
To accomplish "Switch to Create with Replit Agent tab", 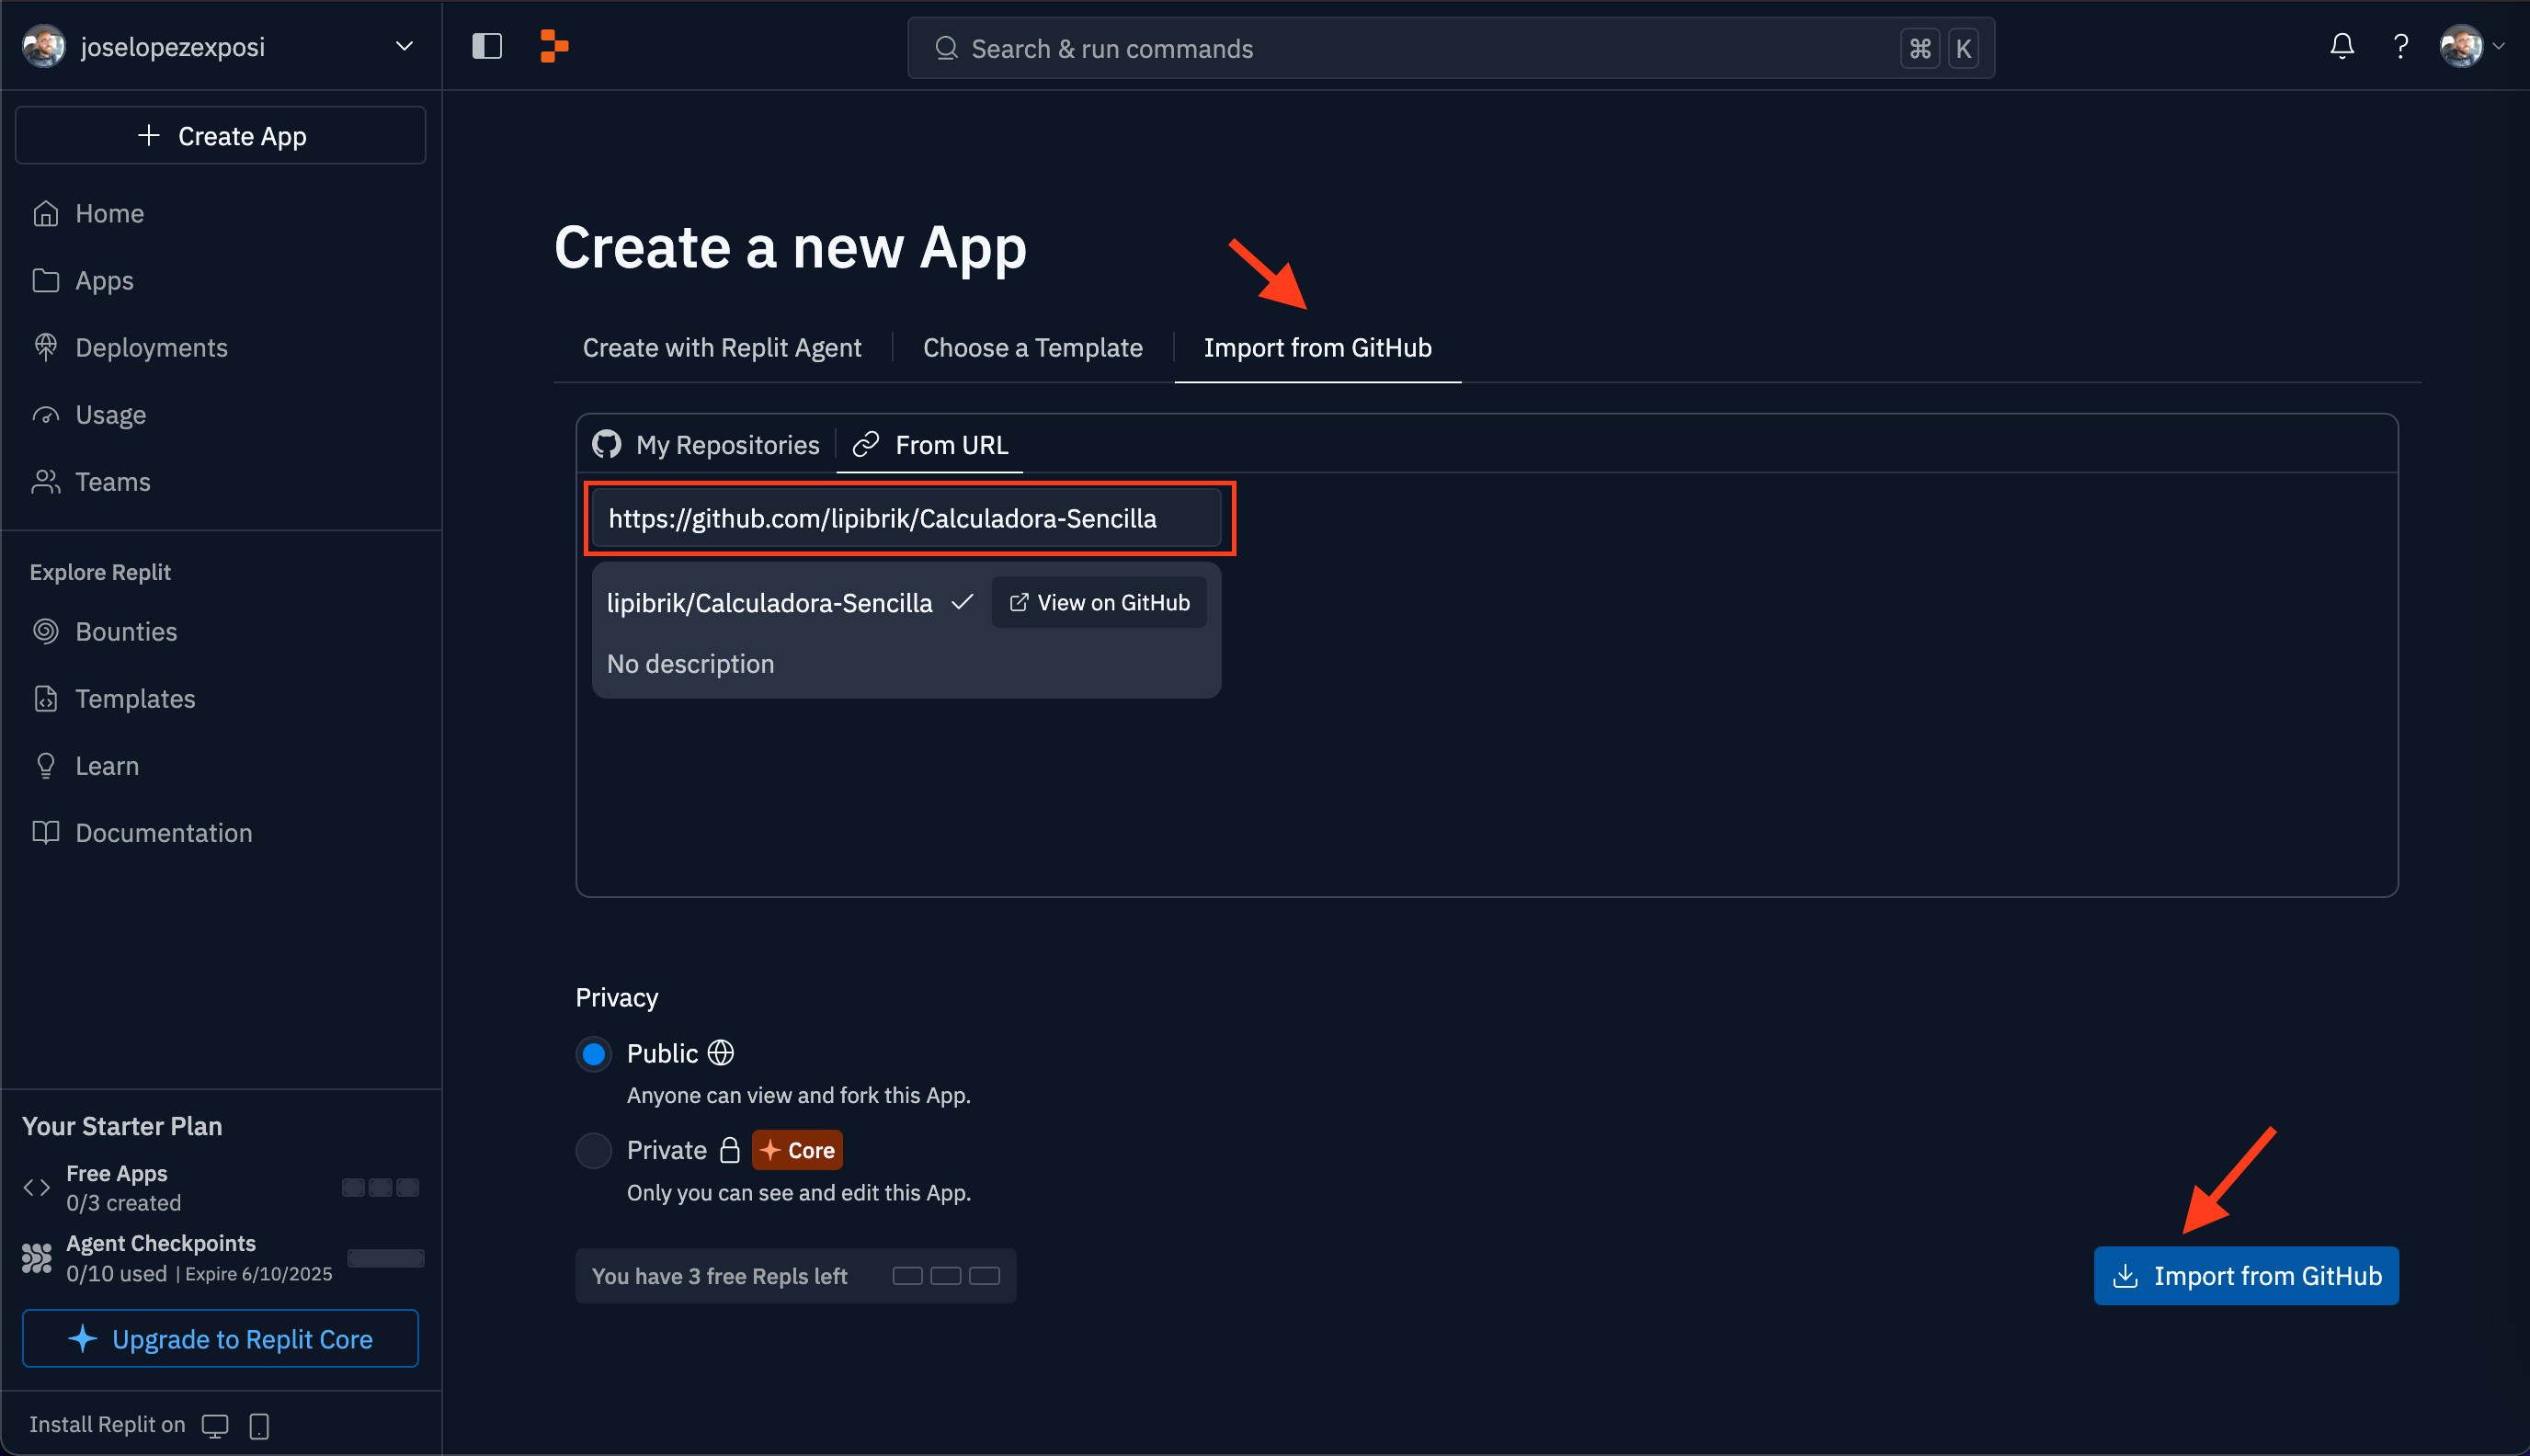I will coord(721,347).
